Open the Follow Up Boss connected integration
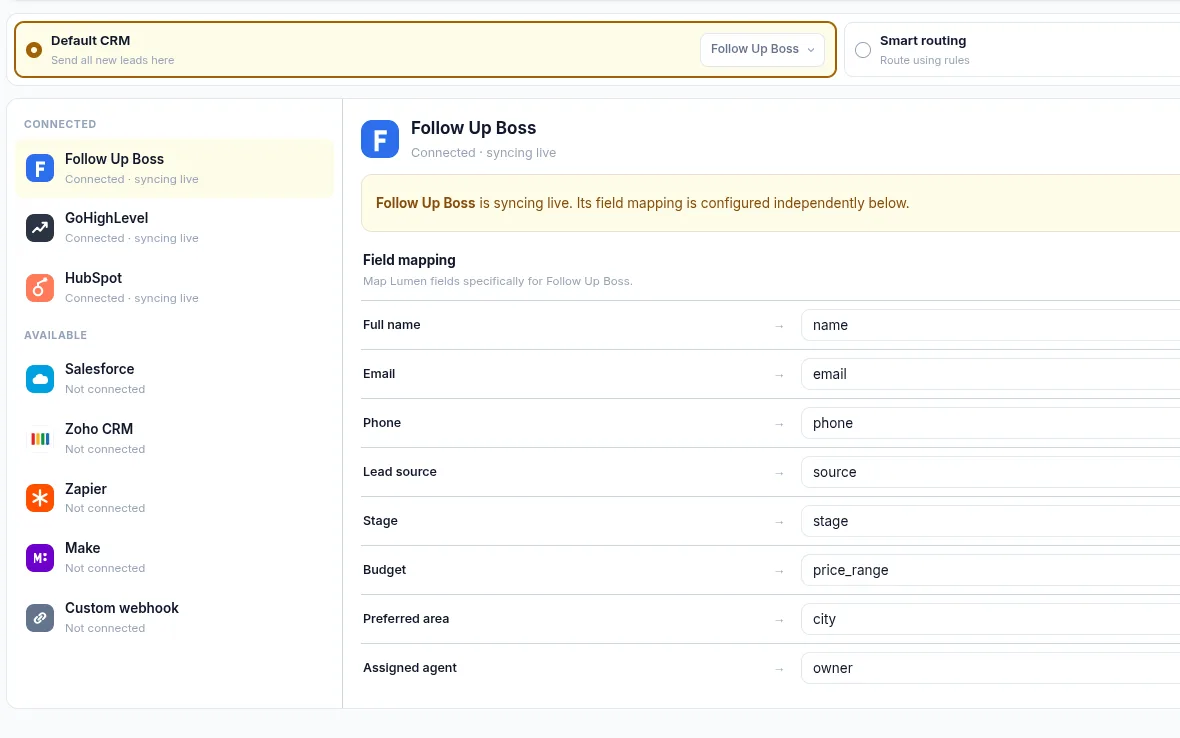The image size is (1180, 738). coord(175,168)
